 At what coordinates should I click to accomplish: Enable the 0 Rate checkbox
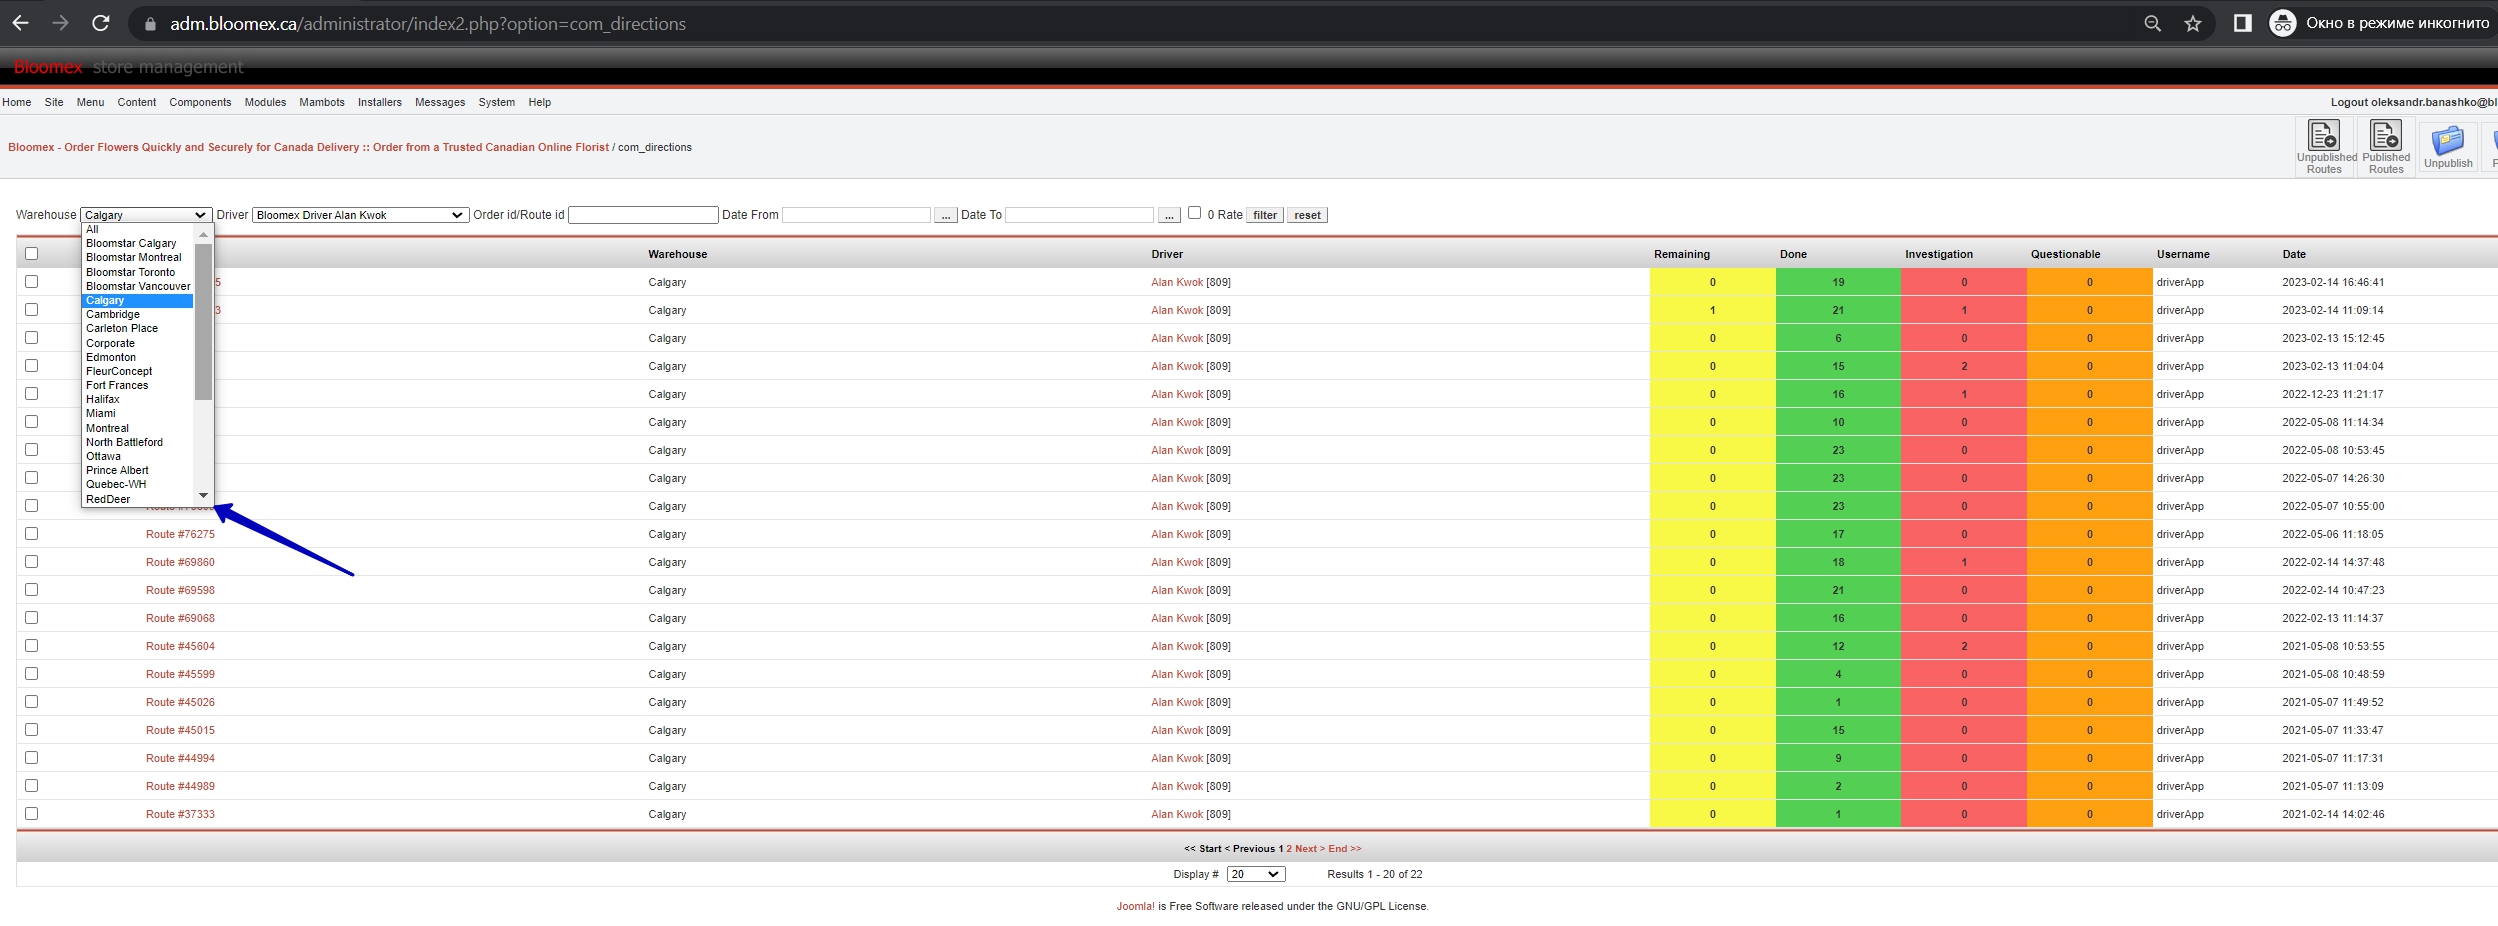click(x=1194, y=213)
